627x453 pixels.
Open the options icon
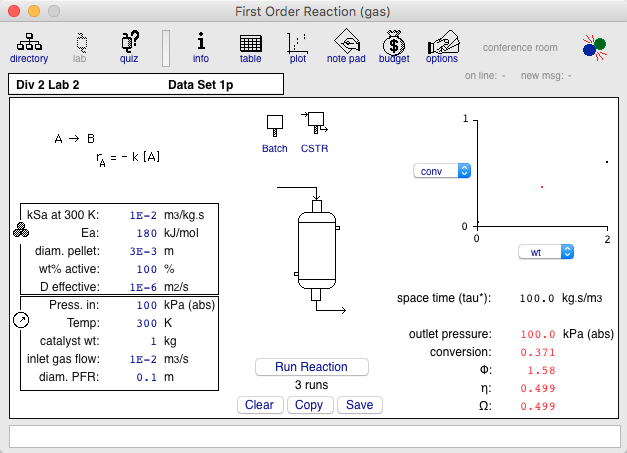442,48
